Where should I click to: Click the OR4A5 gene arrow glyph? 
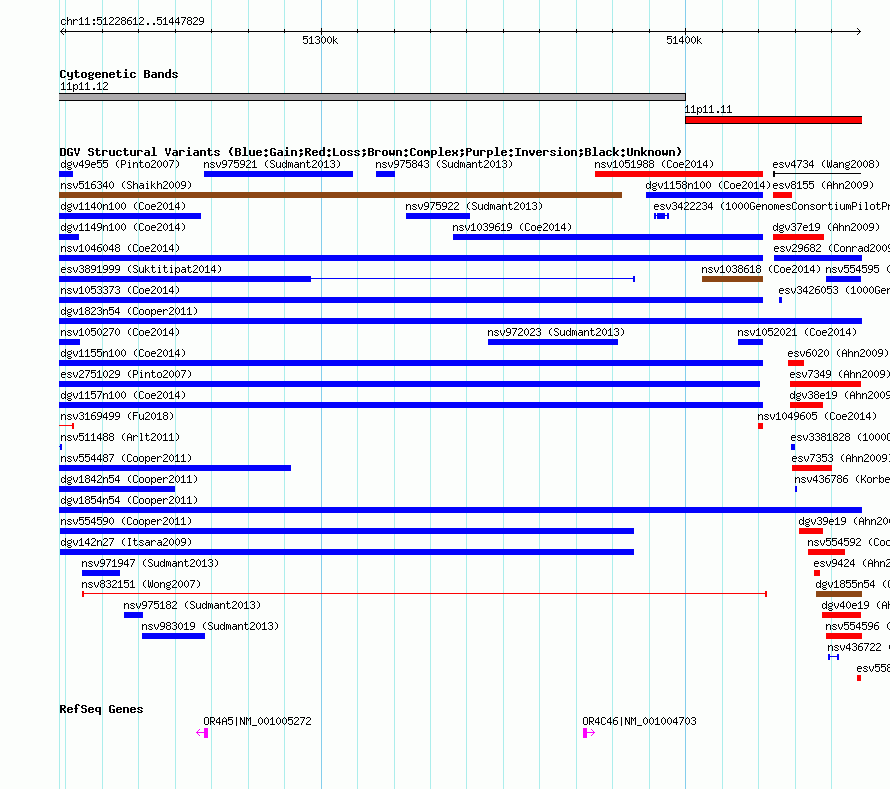pos(203,733)
